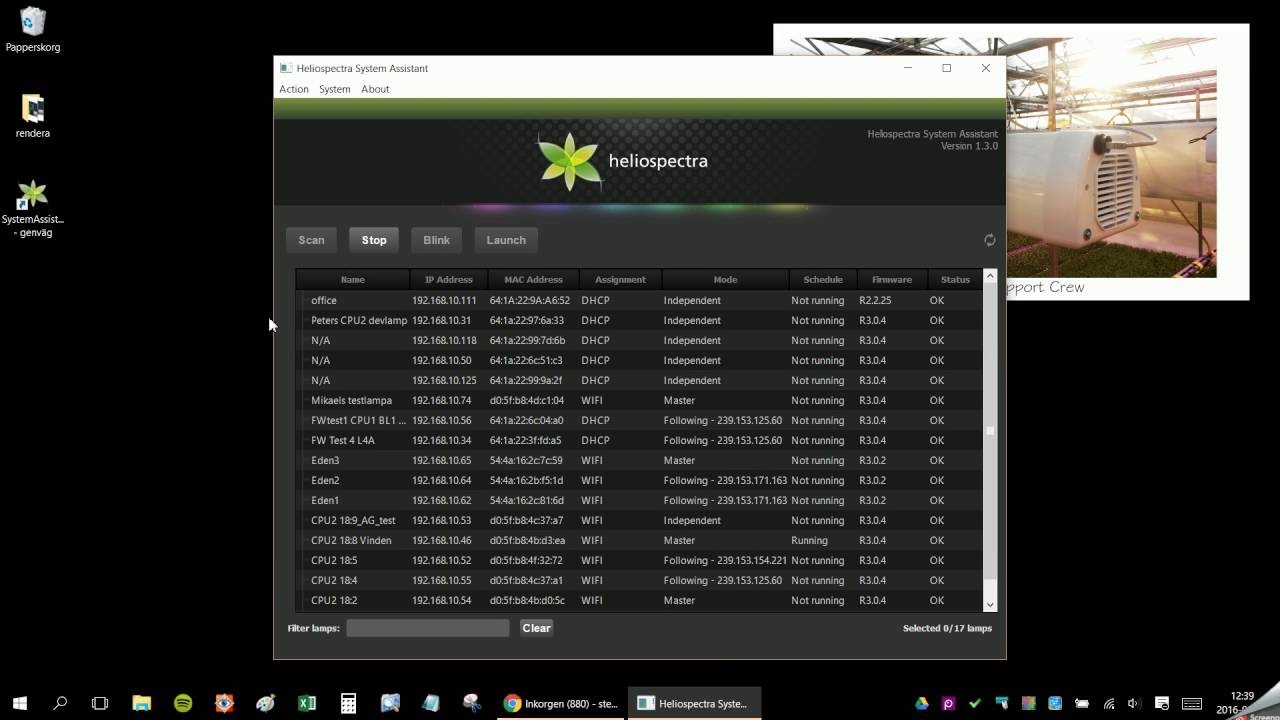Select the FW Test 4 L4A row
The width and height of the screenshot is (1280, 720).
639,440
